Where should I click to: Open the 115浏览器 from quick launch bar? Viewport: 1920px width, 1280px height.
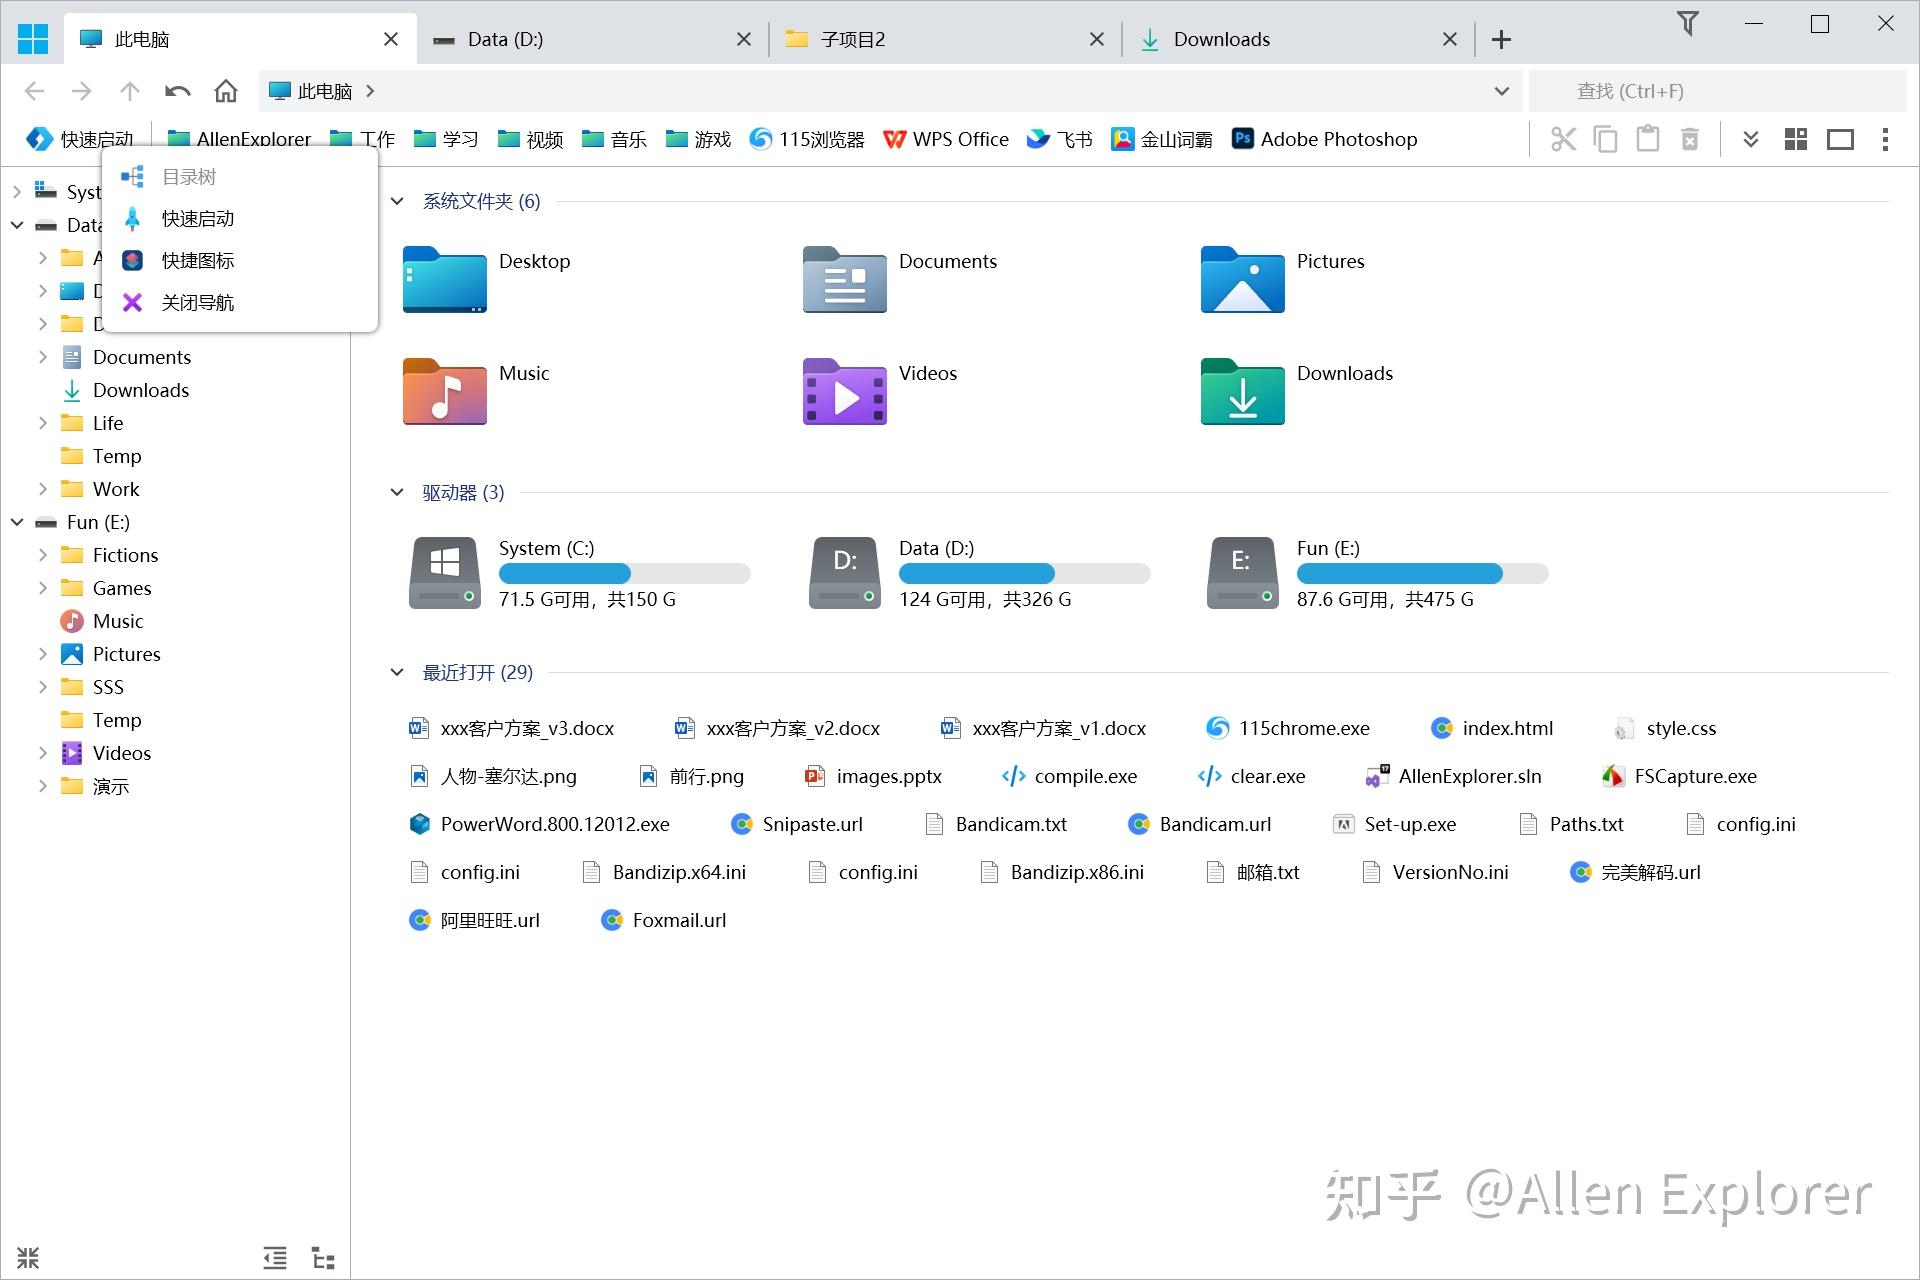805,139
